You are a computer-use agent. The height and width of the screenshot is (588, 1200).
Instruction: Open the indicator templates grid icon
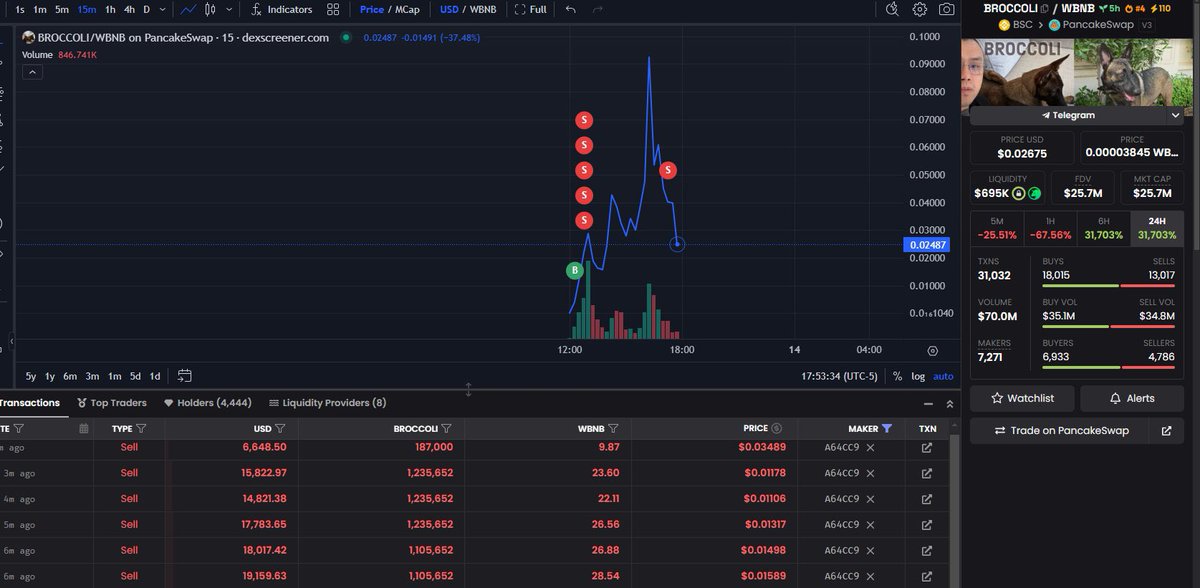tap(333, 9)
